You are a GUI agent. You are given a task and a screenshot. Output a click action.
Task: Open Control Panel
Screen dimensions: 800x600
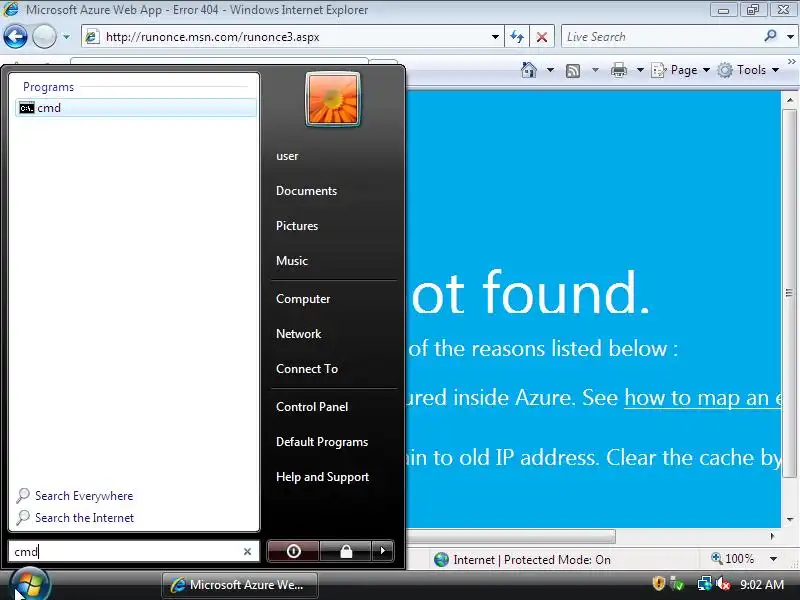click(x=312, y=407)
